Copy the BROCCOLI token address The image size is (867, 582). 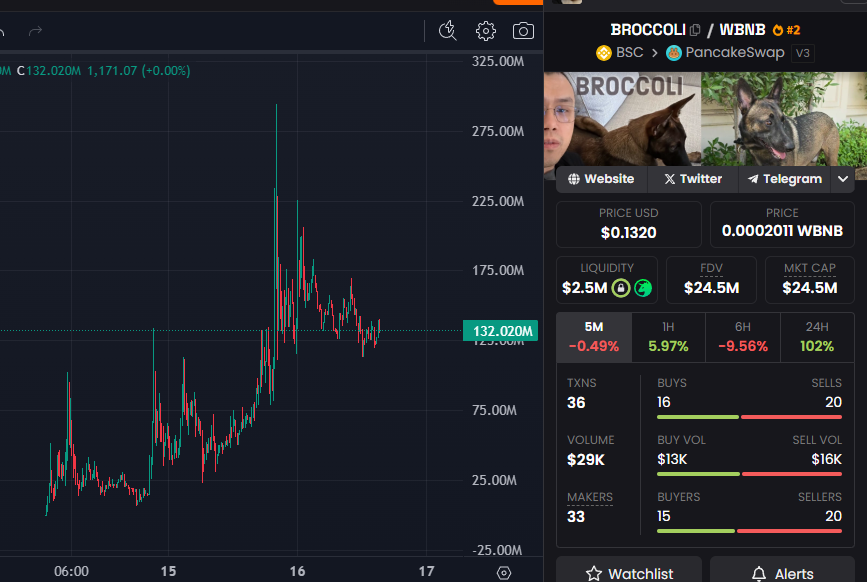695,30
